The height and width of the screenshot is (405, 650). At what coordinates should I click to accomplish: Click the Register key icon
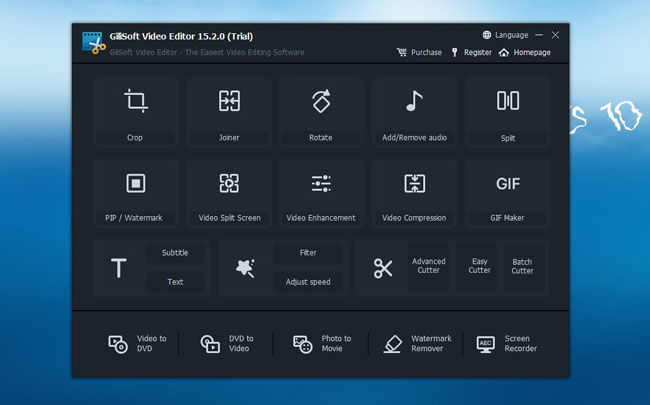click(x=454, y=52)
